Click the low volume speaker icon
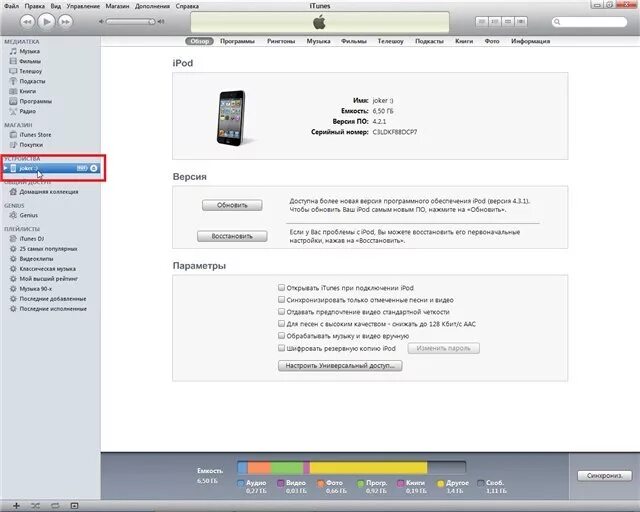Viewport: 640px width, 512px height. (101, 21)
